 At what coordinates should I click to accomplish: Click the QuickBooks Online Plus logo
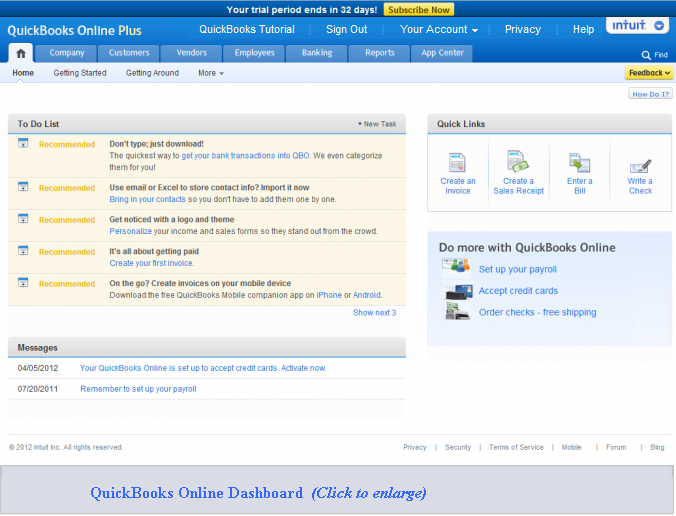click(x=74, y=31)
